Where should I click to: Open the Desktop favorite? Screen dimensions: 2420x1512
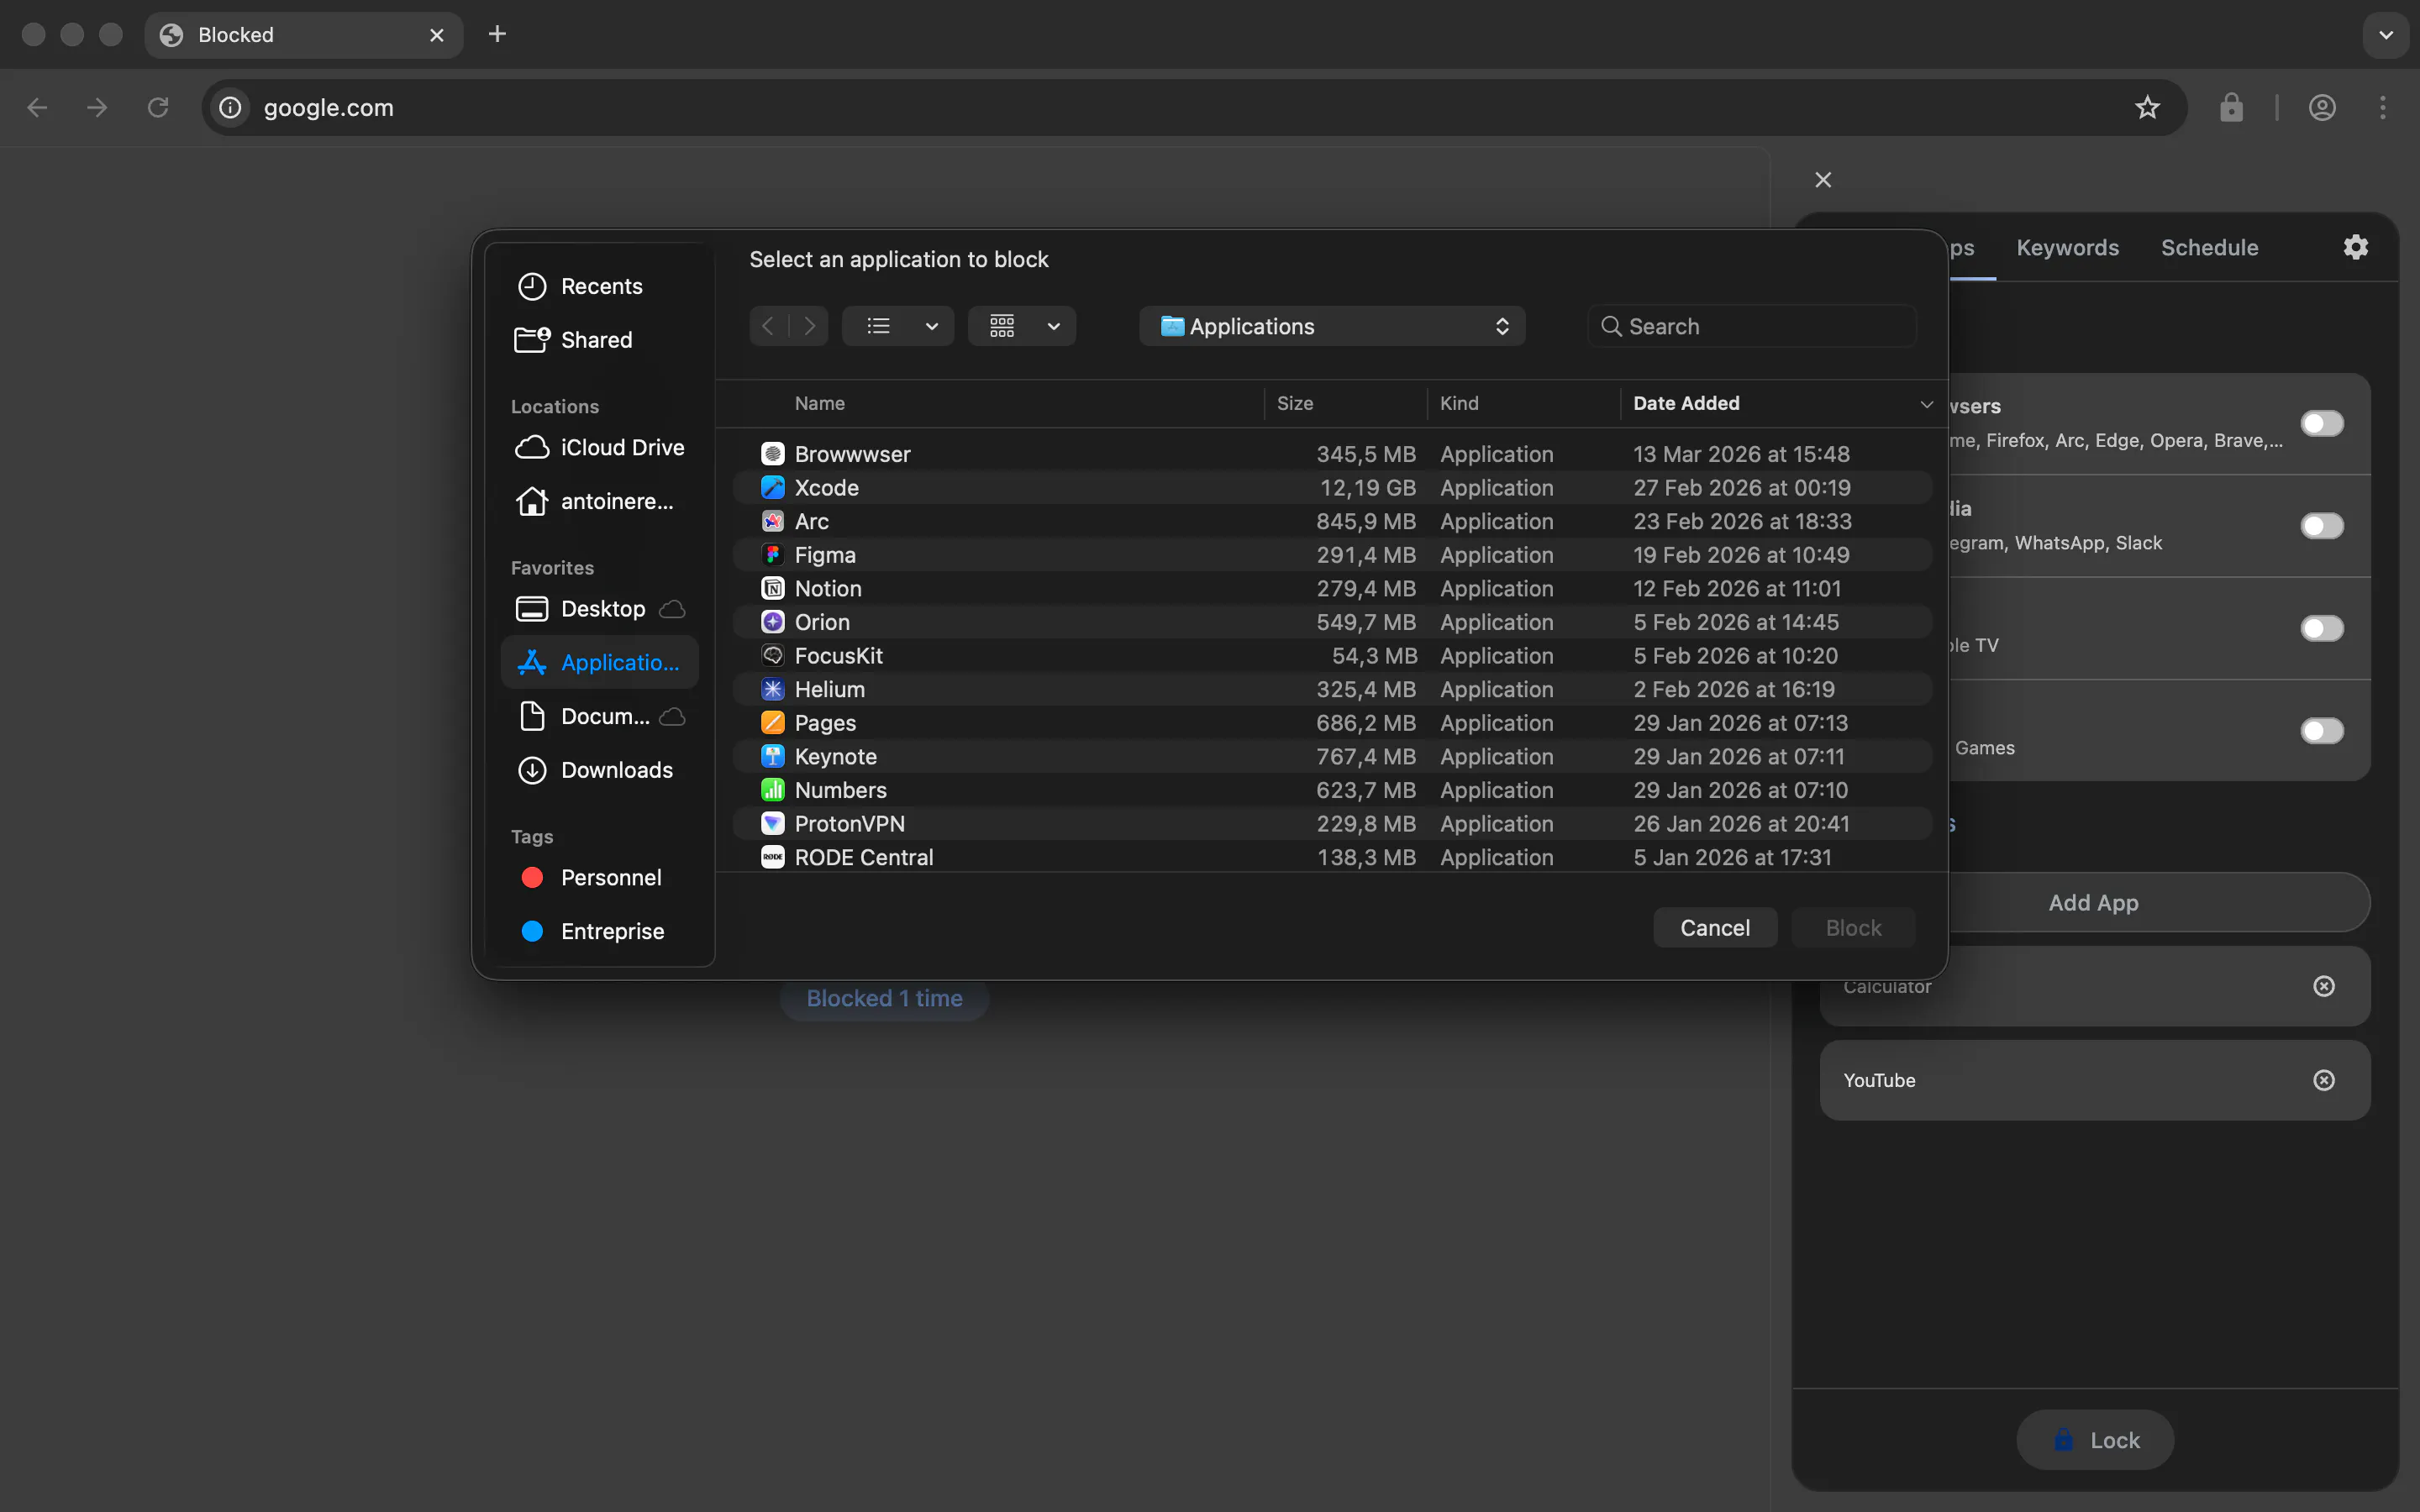click(599, 608)
